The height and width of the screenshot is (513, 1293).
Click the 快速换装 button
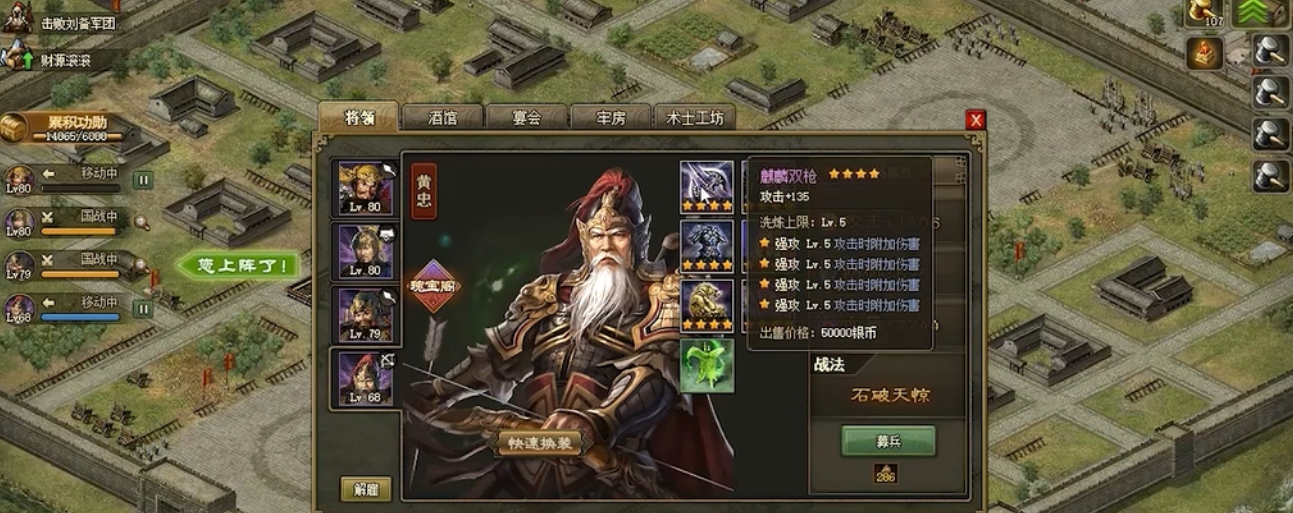coord(539,443)
